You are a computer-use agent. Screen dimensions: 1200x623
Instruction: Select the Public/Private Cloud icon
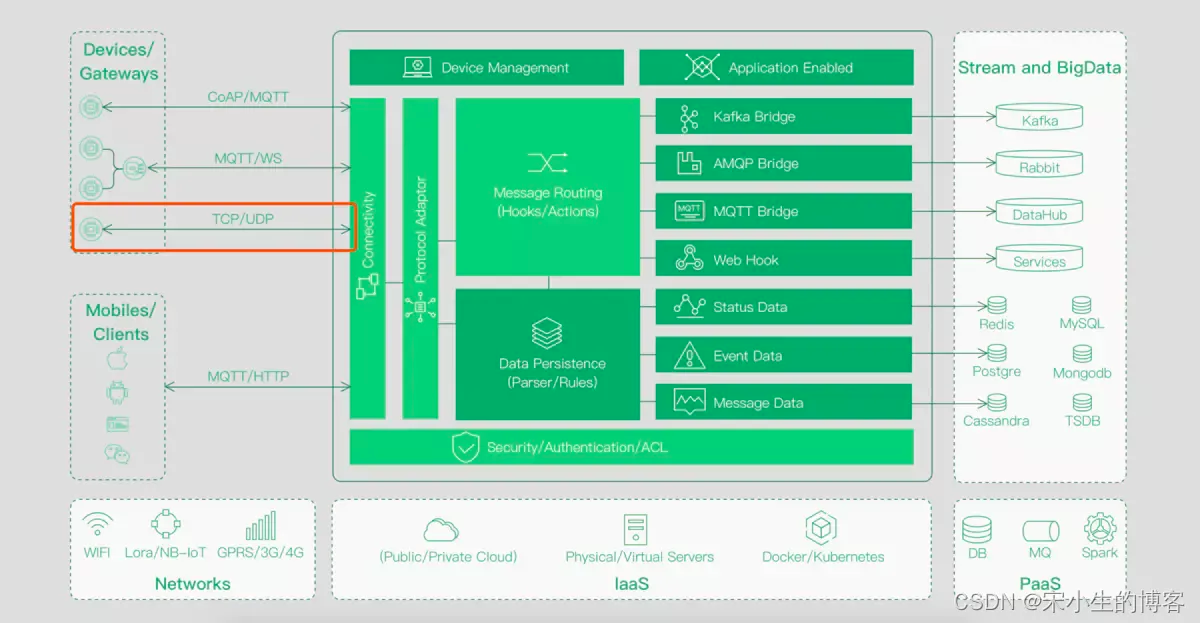pos(441,529)
